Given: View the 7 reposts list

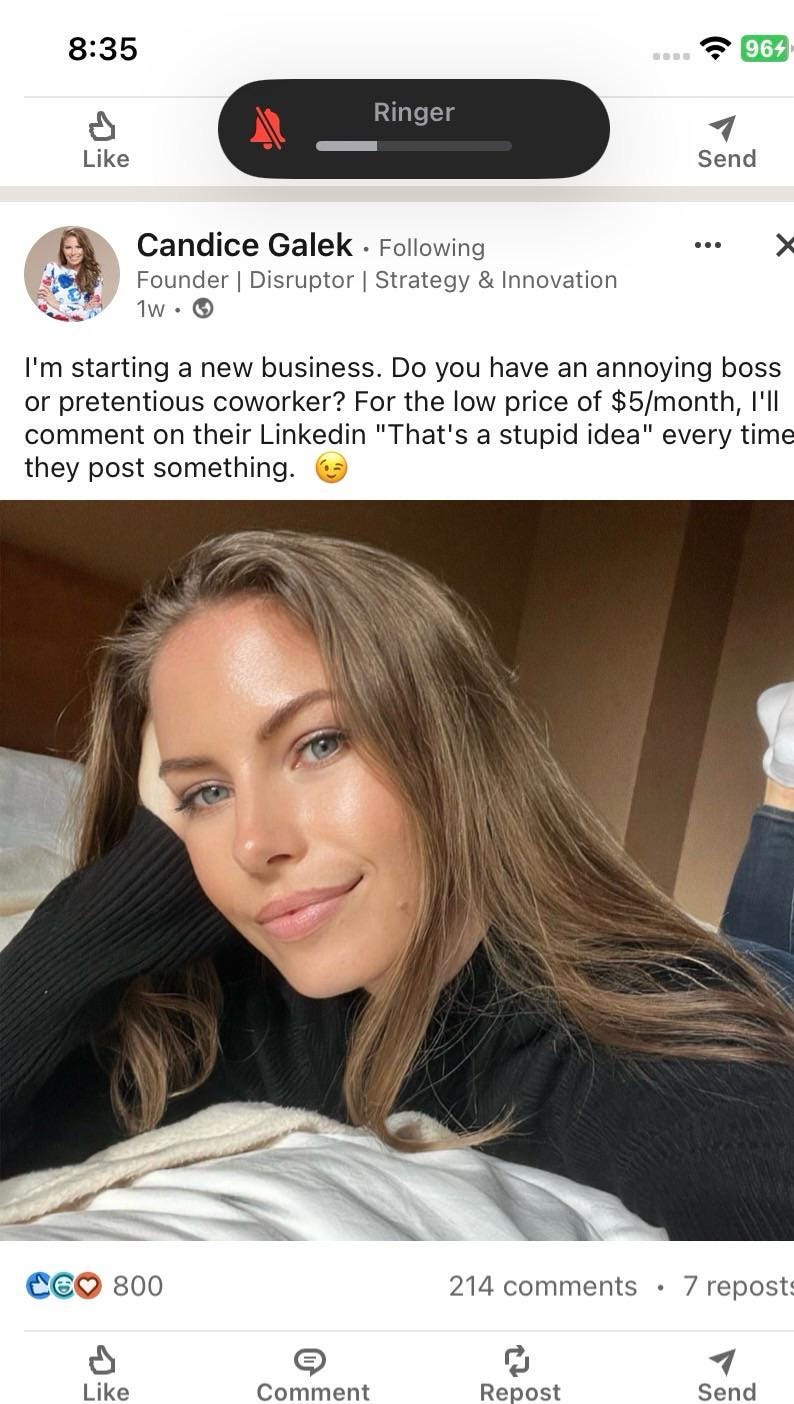Looking at the screenshot, I should tap(738, 1286).
